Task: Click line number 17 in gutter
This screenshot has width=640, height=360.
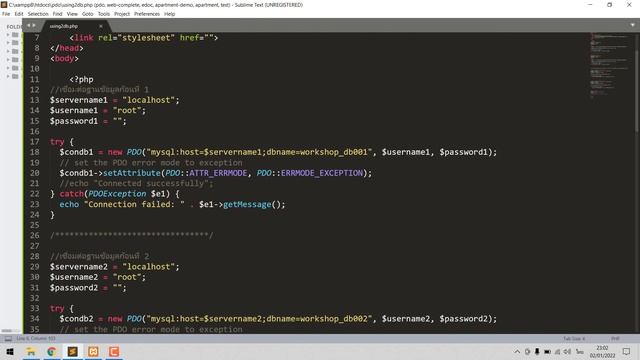Action: pos(35,142)
